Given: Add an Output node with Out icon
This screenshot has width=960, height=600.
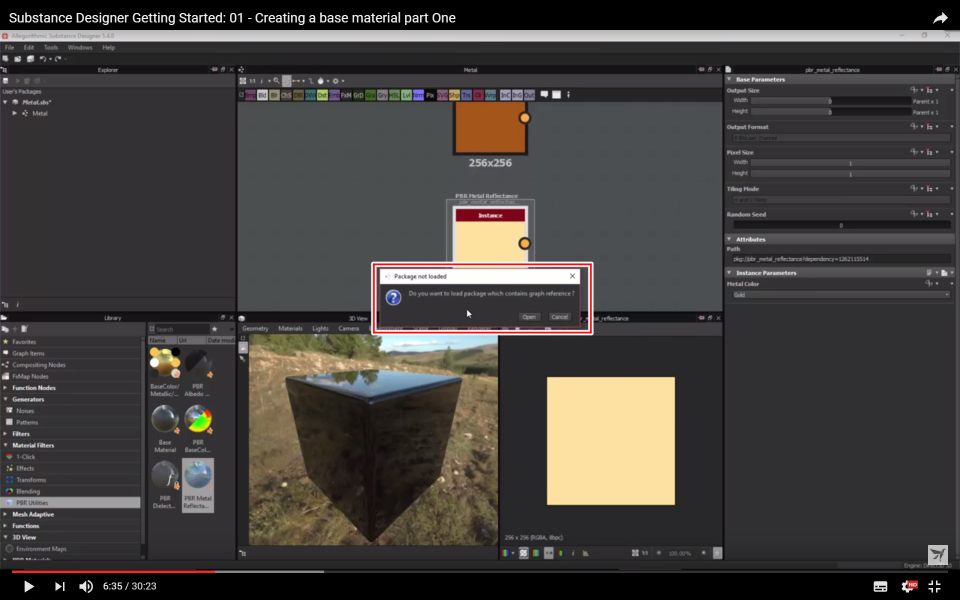Looking at the screenshot, I should (529, 96).
